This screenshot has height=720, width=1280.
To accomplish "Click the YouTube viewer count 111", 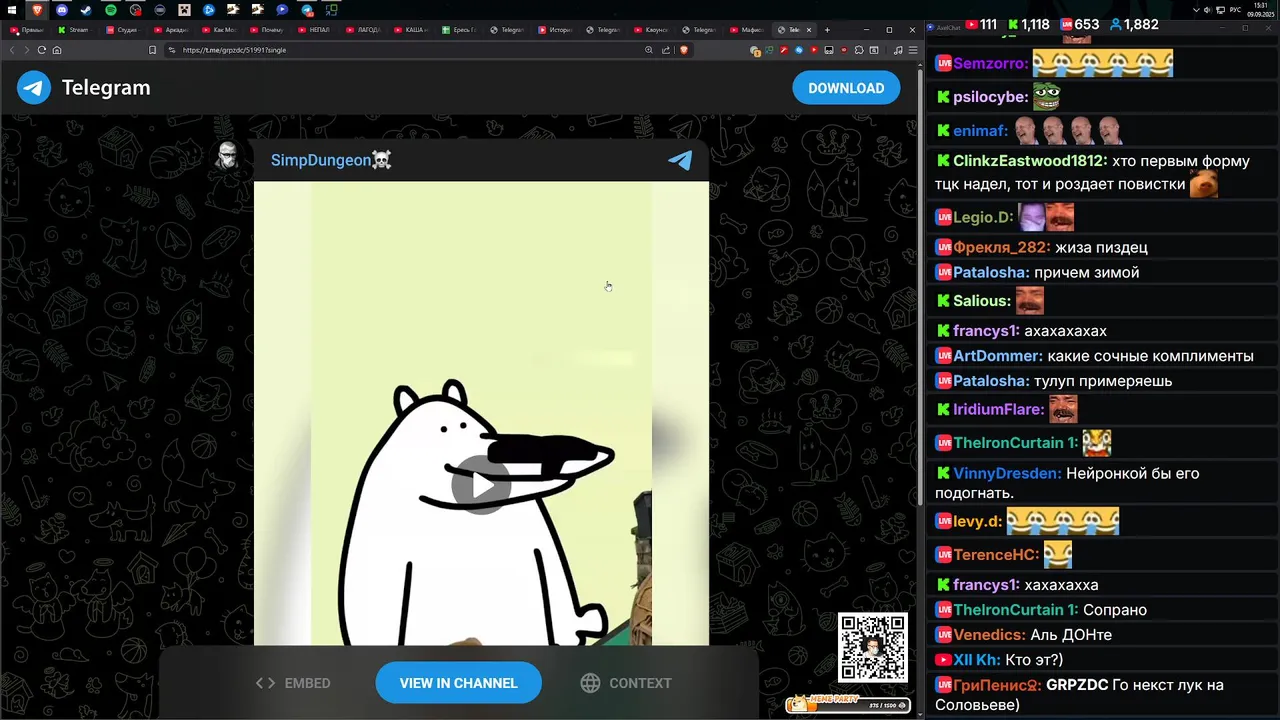I will [x=982, y=24].
